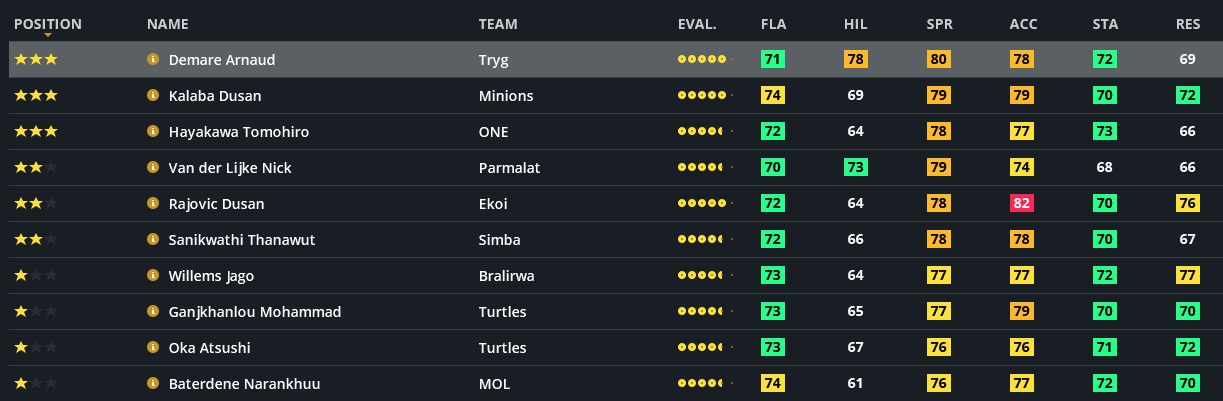Screen dimensions: 1223x401
Task: Click info icon next to Demare Arnaud
Action: pyautogui.click(x=153, y=60)
